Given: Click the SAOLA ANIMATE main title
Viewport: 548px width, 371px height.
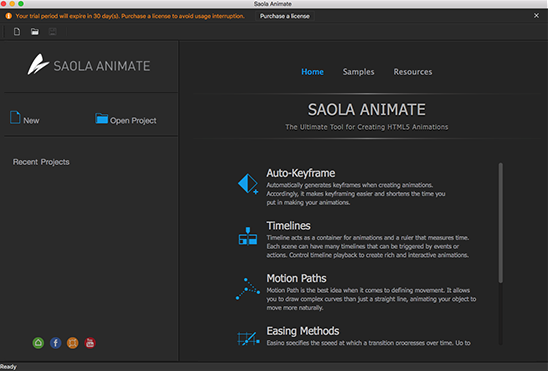Looking at the screenshot, I should coord(366,110).
